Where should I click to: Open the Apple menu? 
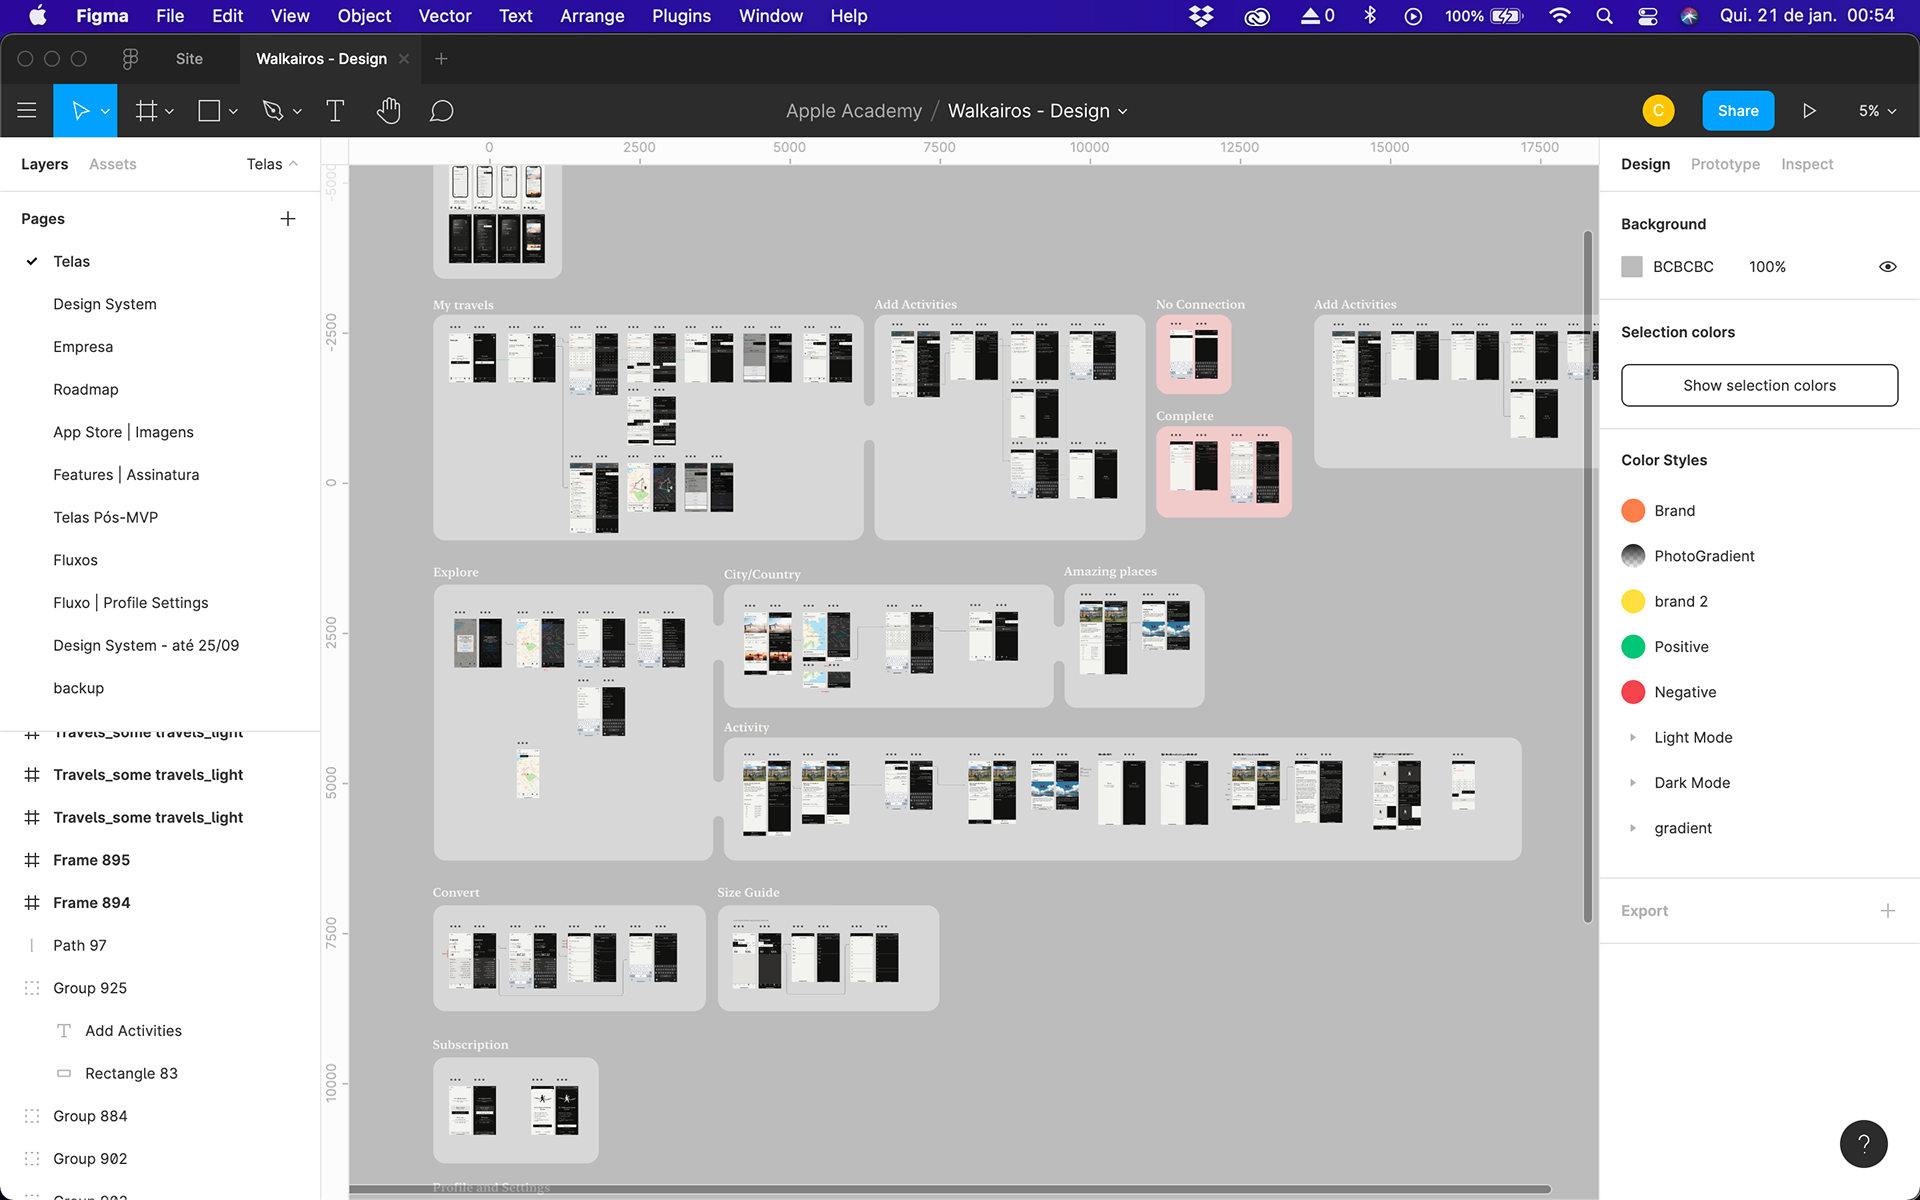coord(38,16)
